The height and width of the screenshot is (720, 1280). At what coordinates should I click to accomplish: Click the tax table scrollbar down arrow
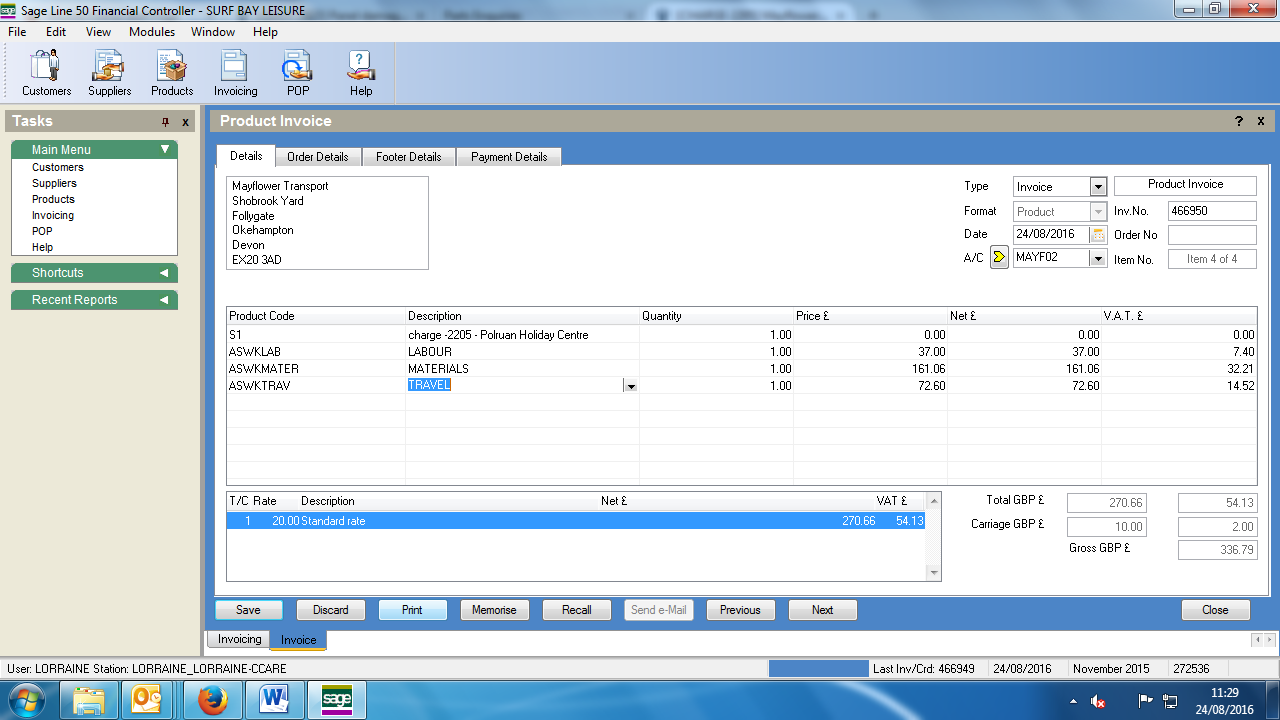click(934, 573)
